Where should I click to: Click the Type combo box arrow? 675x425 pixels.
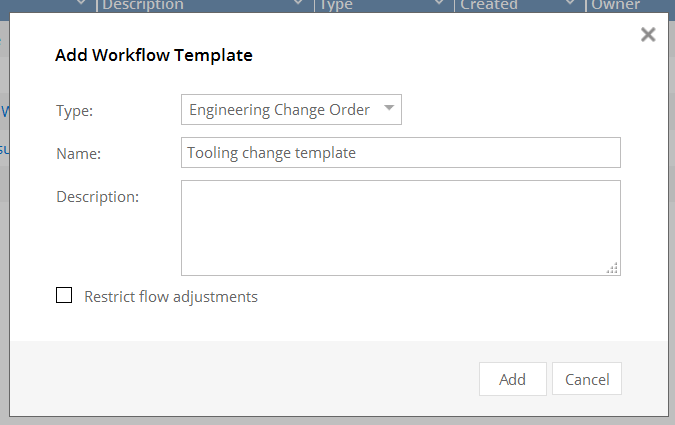pos(389,109)
